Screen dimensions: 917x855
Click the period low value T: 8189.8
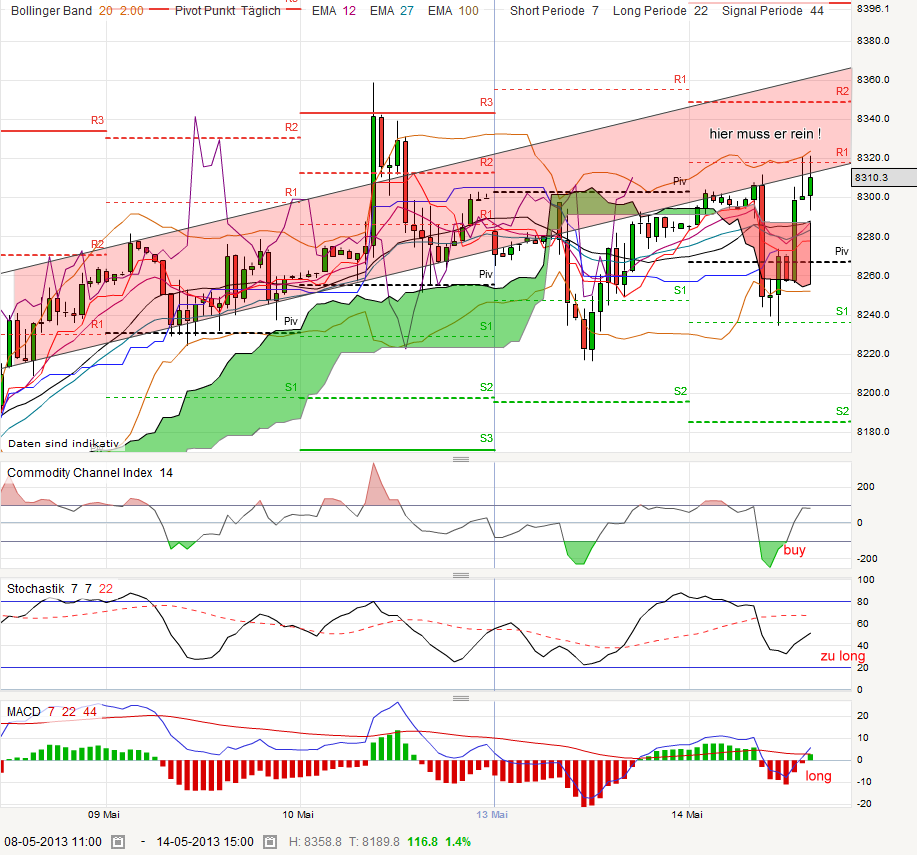pyautogui.click(x=374, y=842)
